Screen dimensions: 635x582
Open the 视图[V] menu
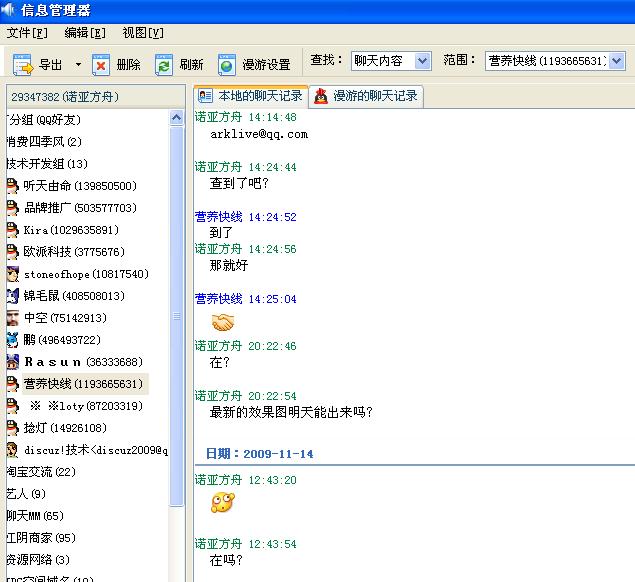click(x=143, y=33)
